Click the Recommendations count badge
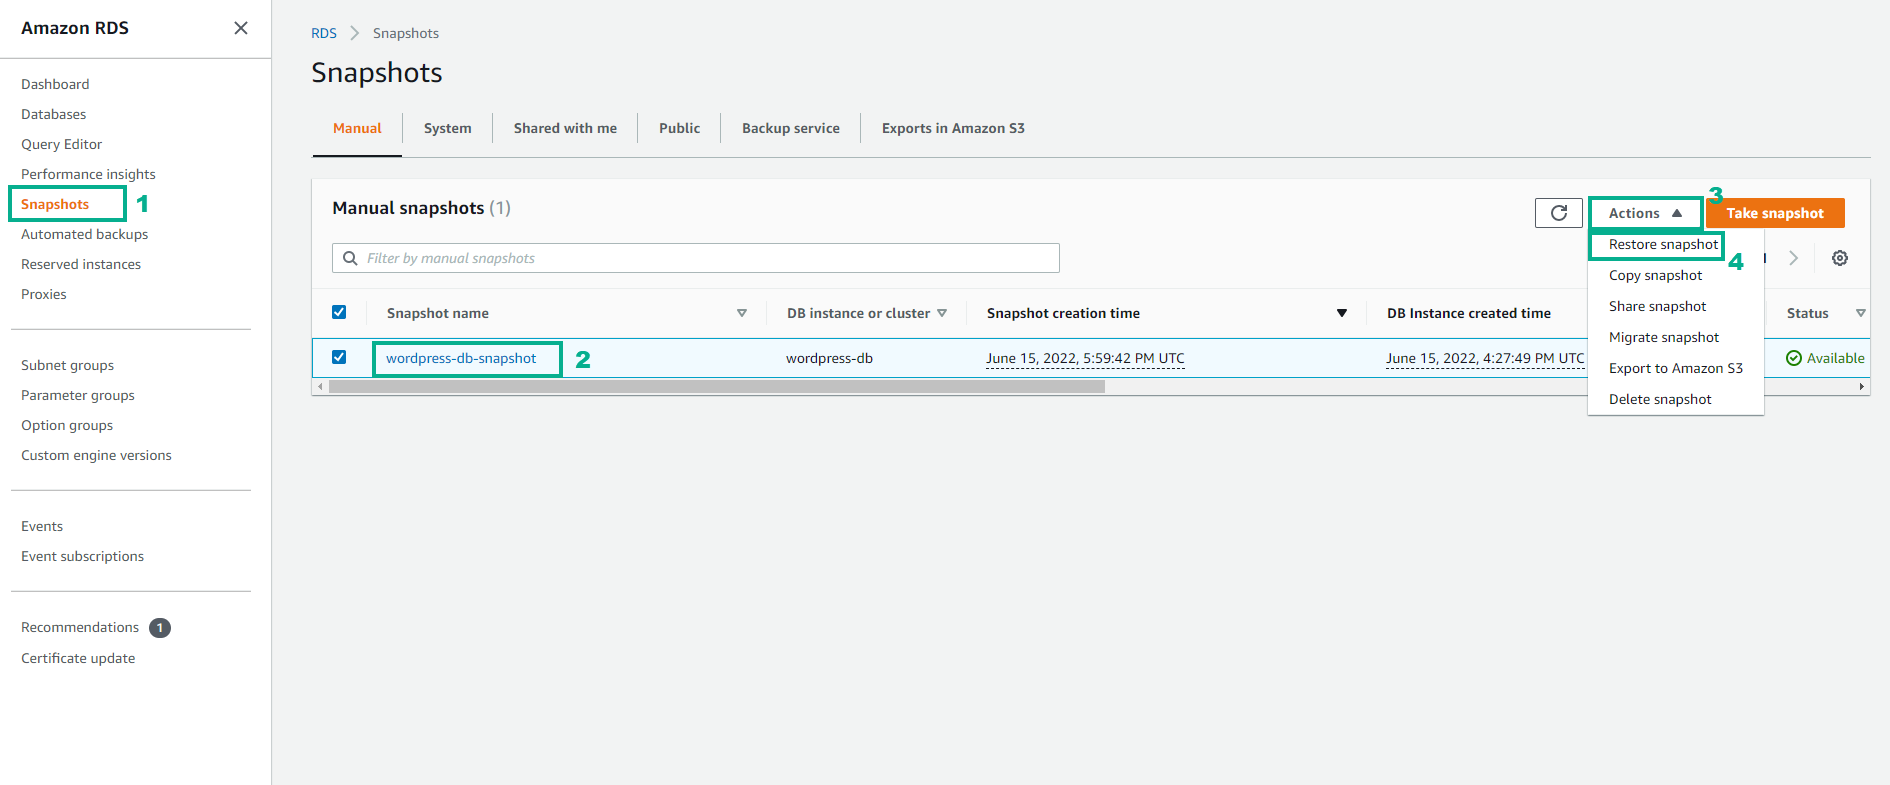Image resolution: width=1890 pixels, height=785 pixels. tap(160, 628)
